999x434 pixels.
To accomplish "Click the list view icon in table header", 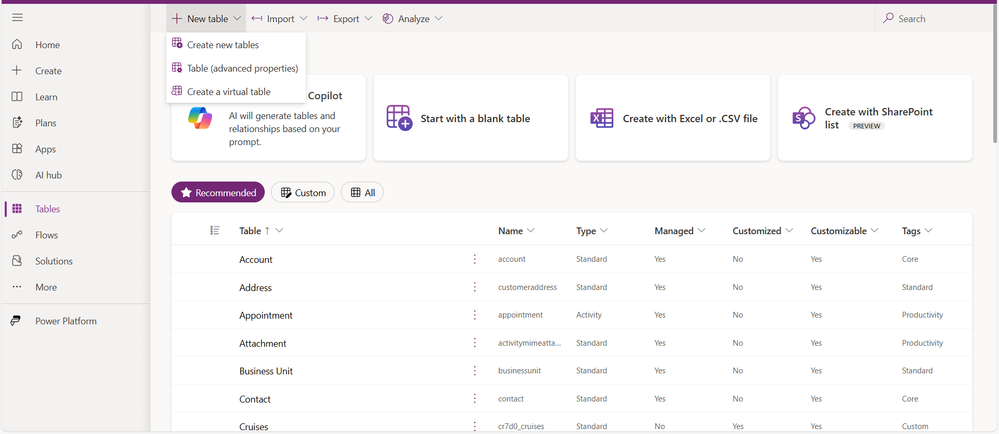I will pos(215,230).
